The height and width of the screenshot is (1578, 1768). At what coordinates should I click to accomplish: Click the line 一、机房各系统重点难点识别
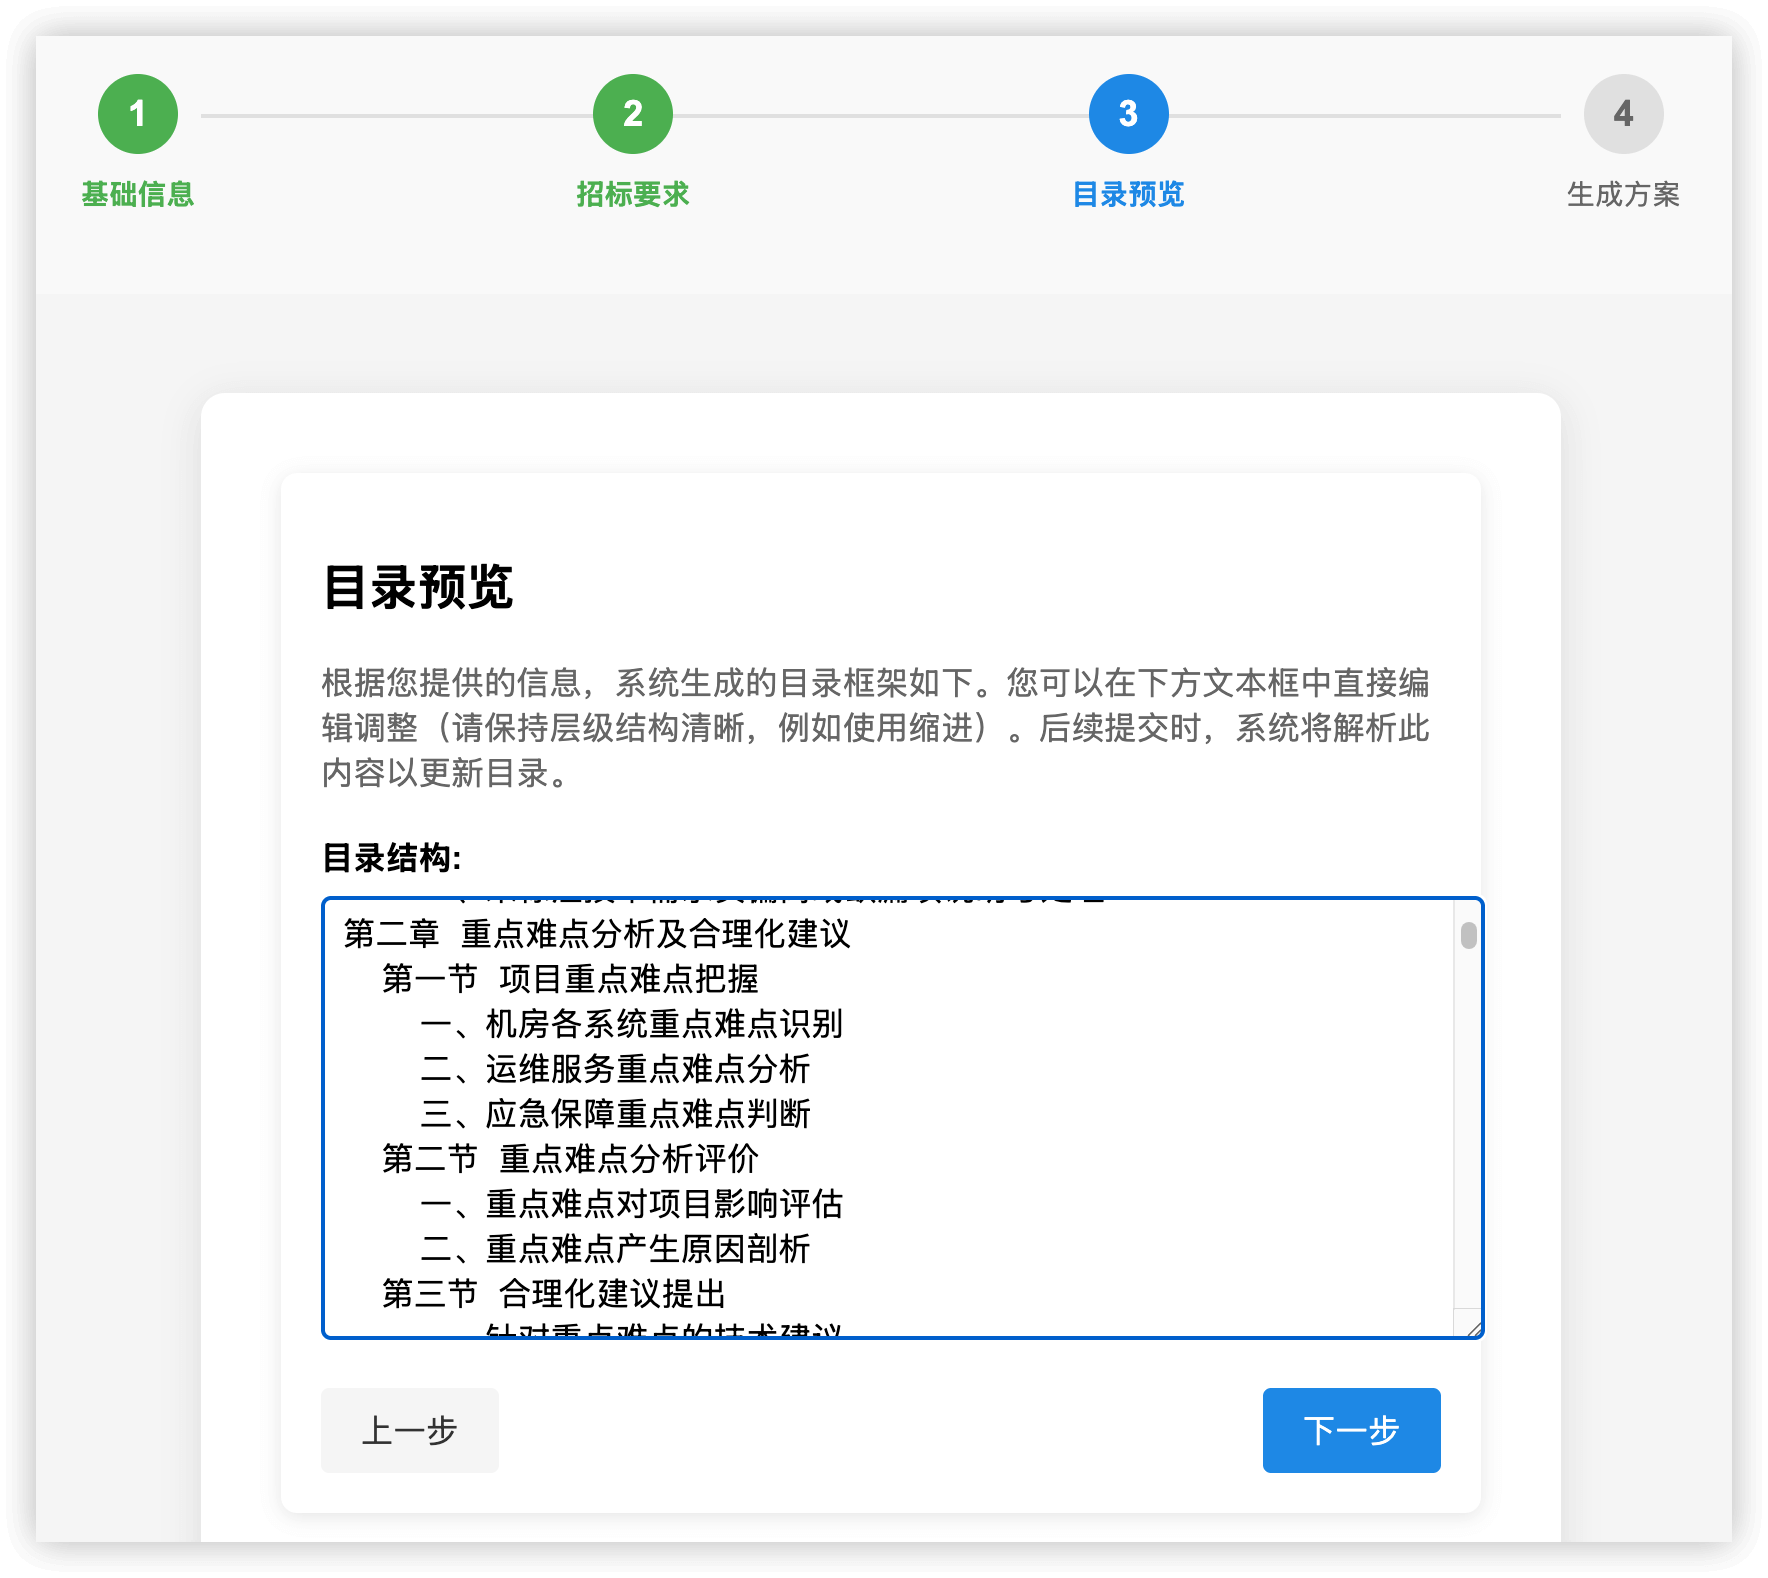[631, 1024]
